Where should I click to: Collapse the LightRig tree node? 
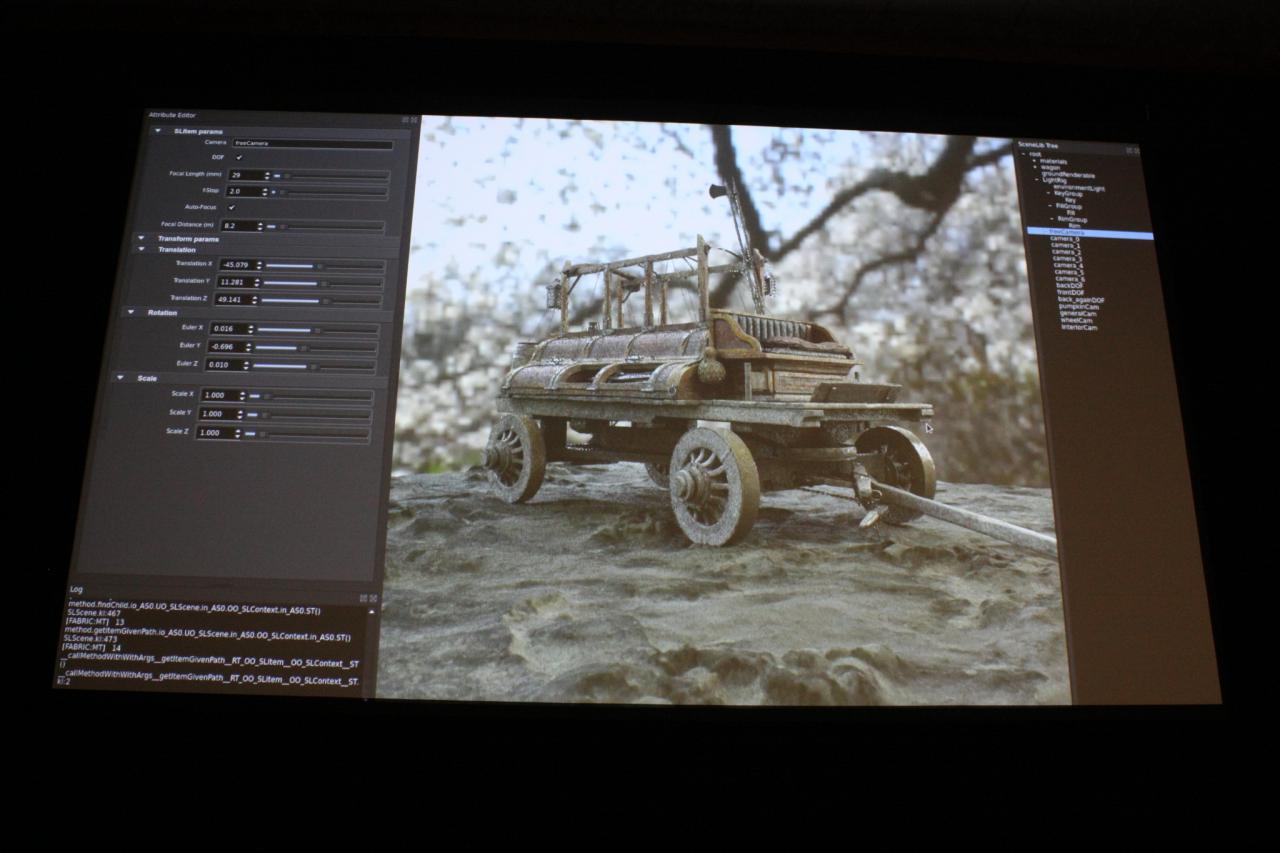[1037, 179]
